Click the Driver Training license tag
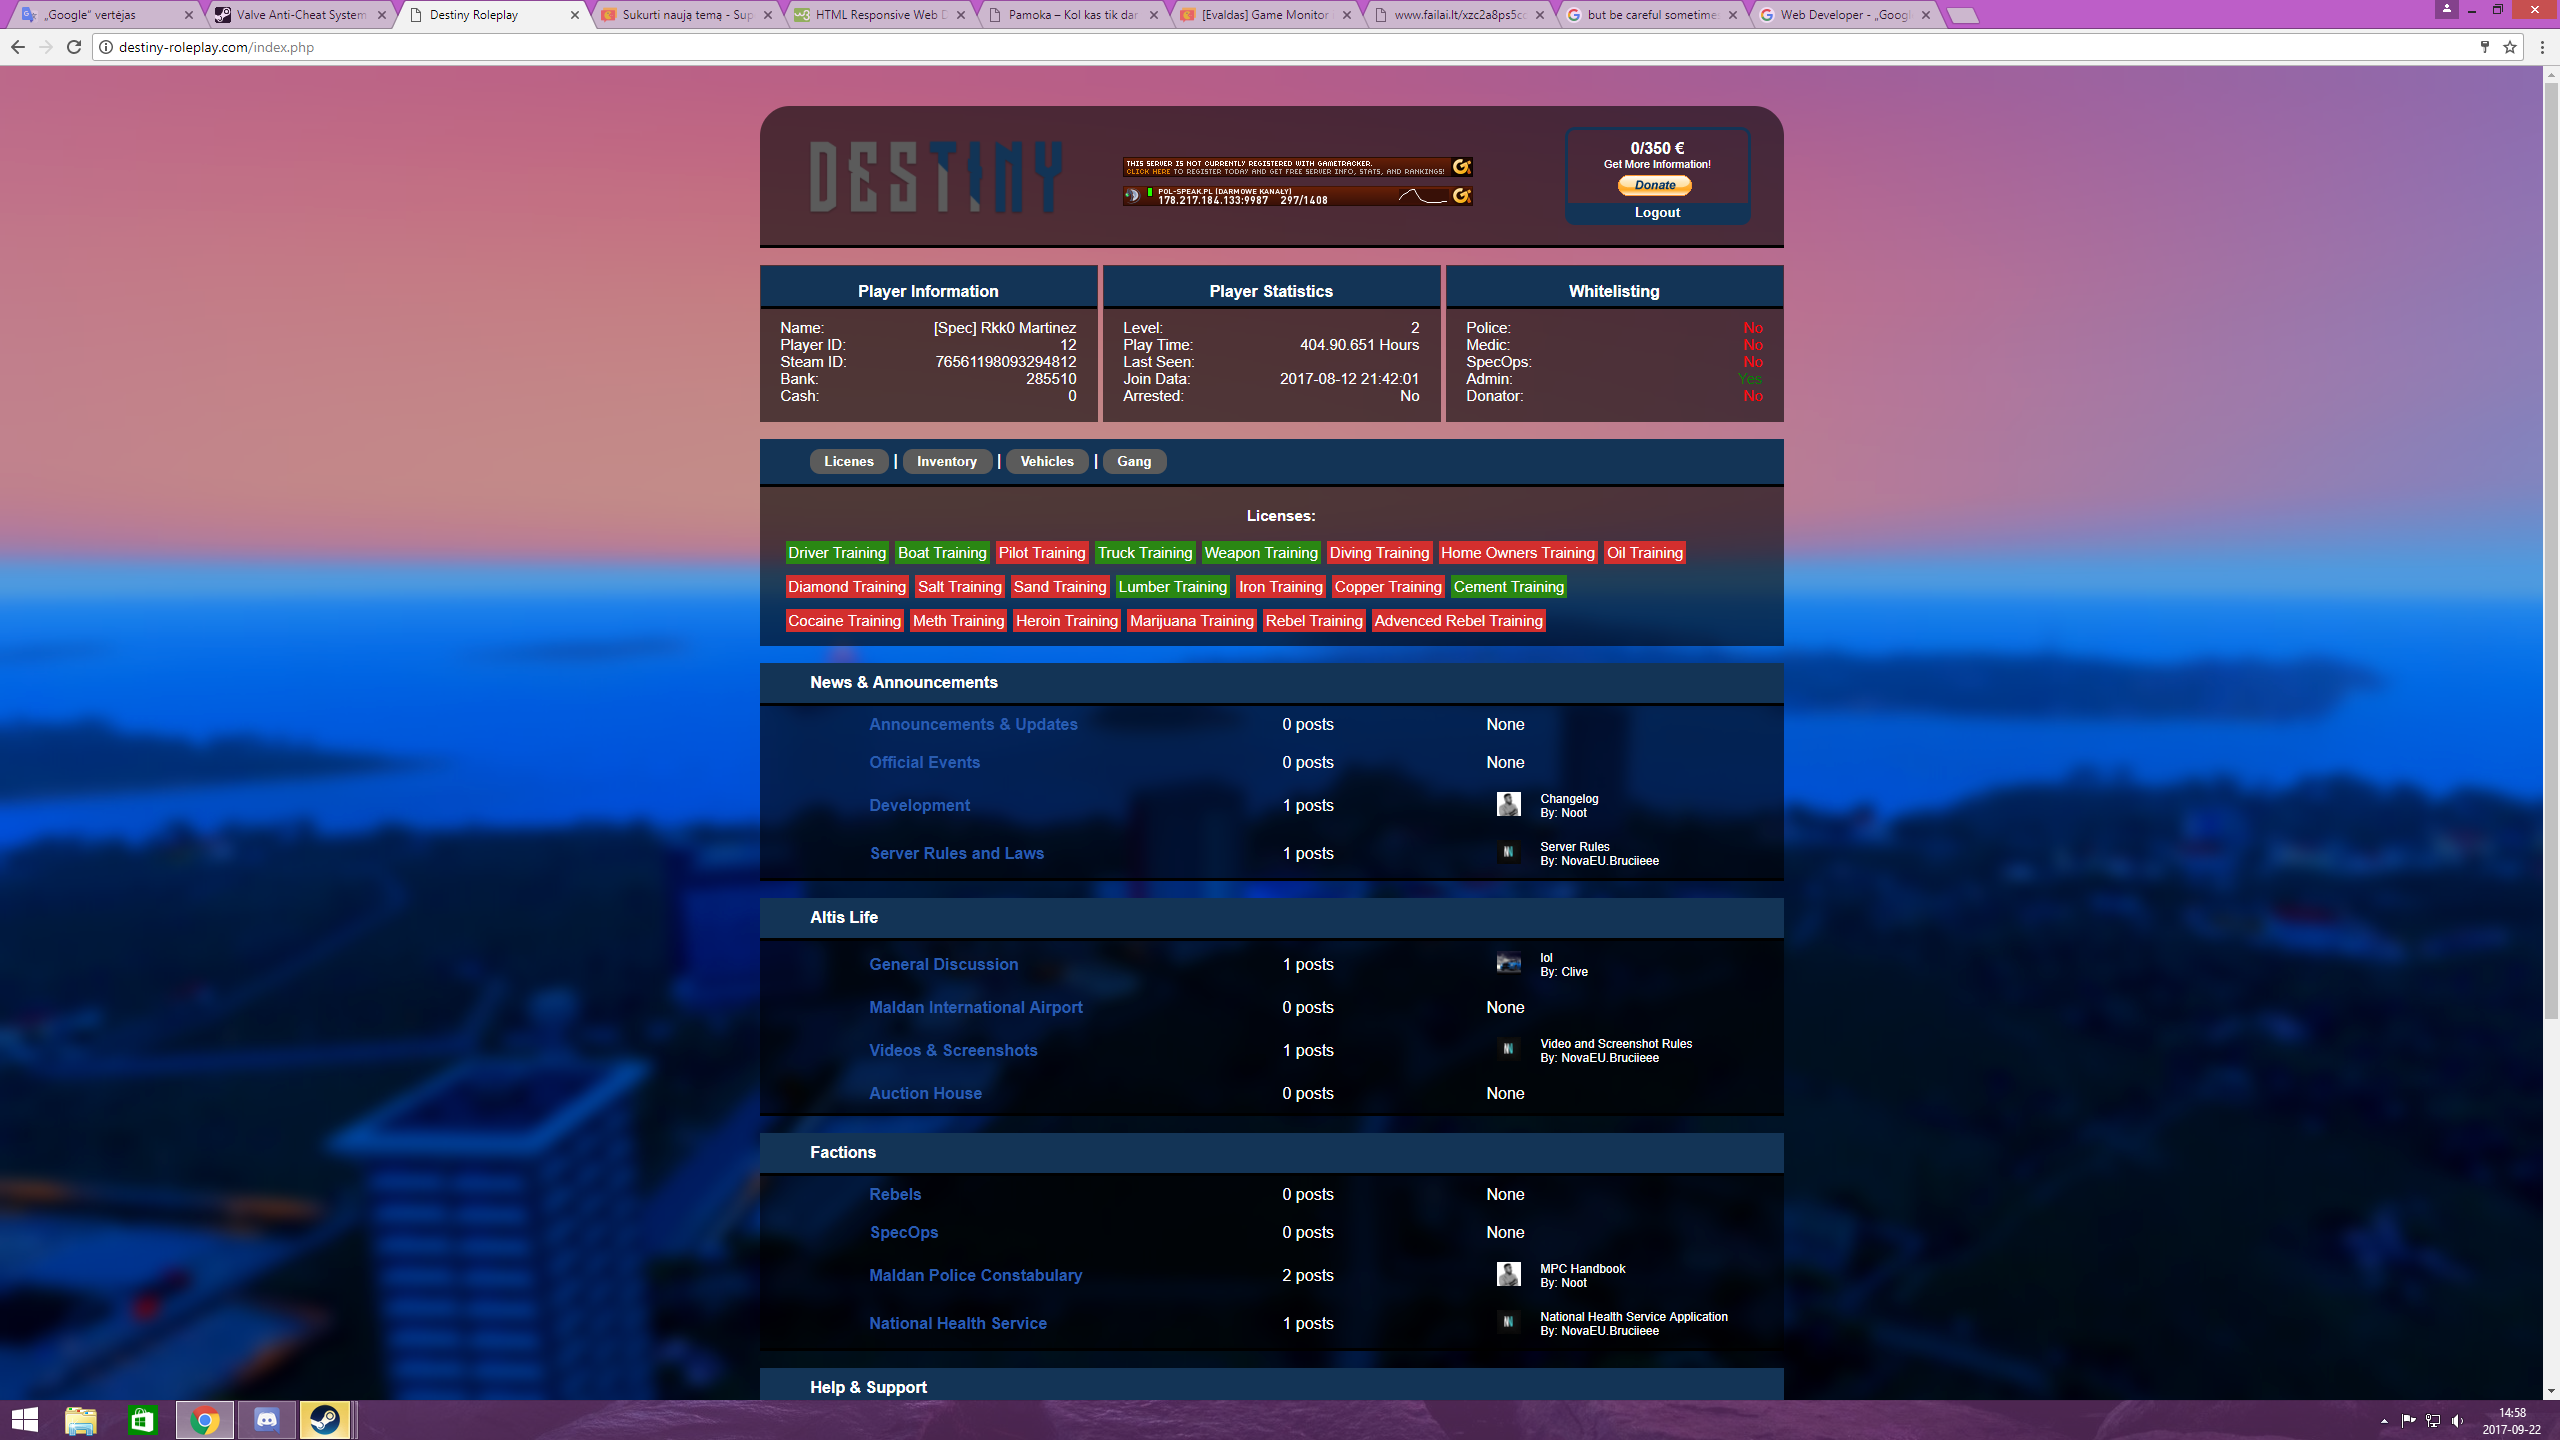 pyautogui.click(x=837, y=553)
